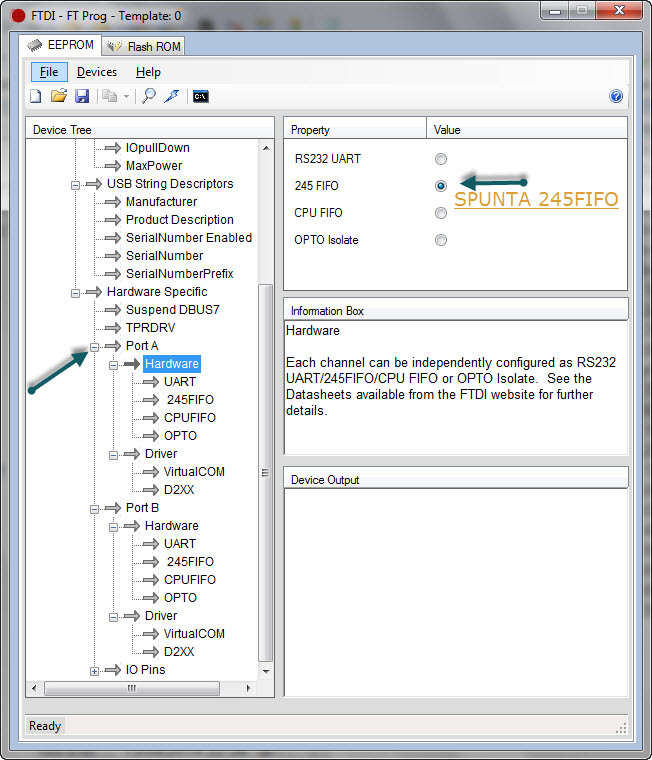652x760 pixels.
Task: Open the Help menu
Action: pyautogui.click(x=148, y=72)
